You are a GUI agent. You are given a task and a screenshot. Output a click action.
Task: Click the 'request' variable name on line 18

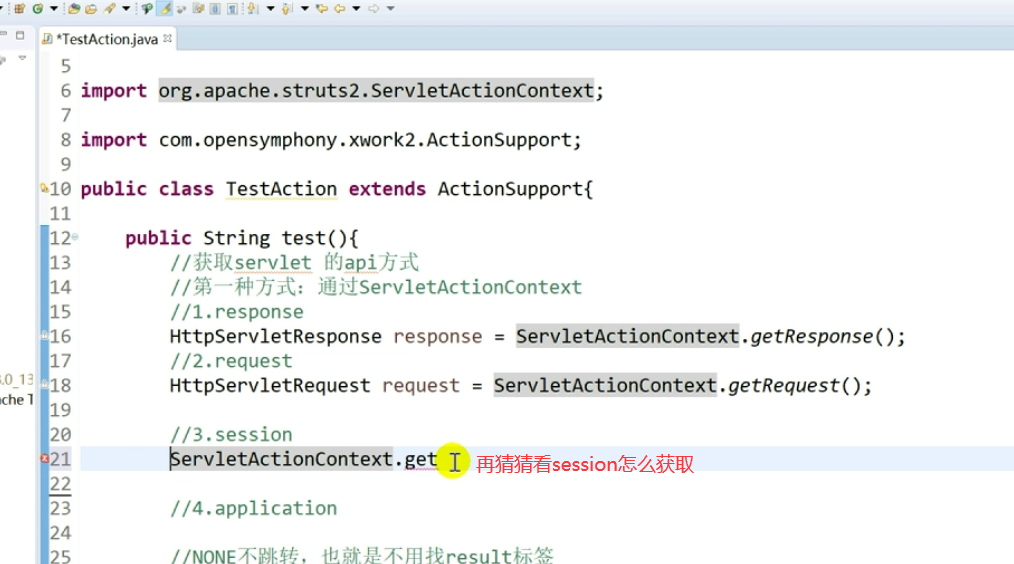point(421,385)
